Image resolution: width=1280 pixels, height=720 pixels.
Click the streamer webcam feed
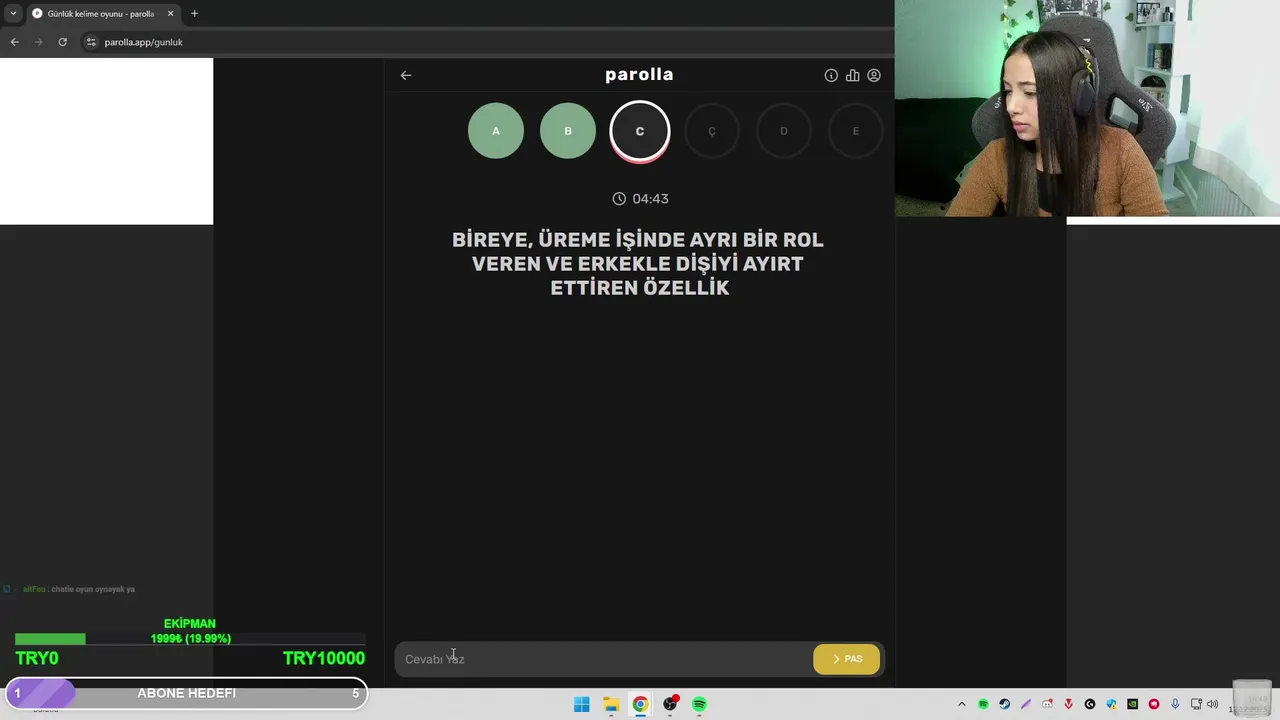[x=1087, y=108]
